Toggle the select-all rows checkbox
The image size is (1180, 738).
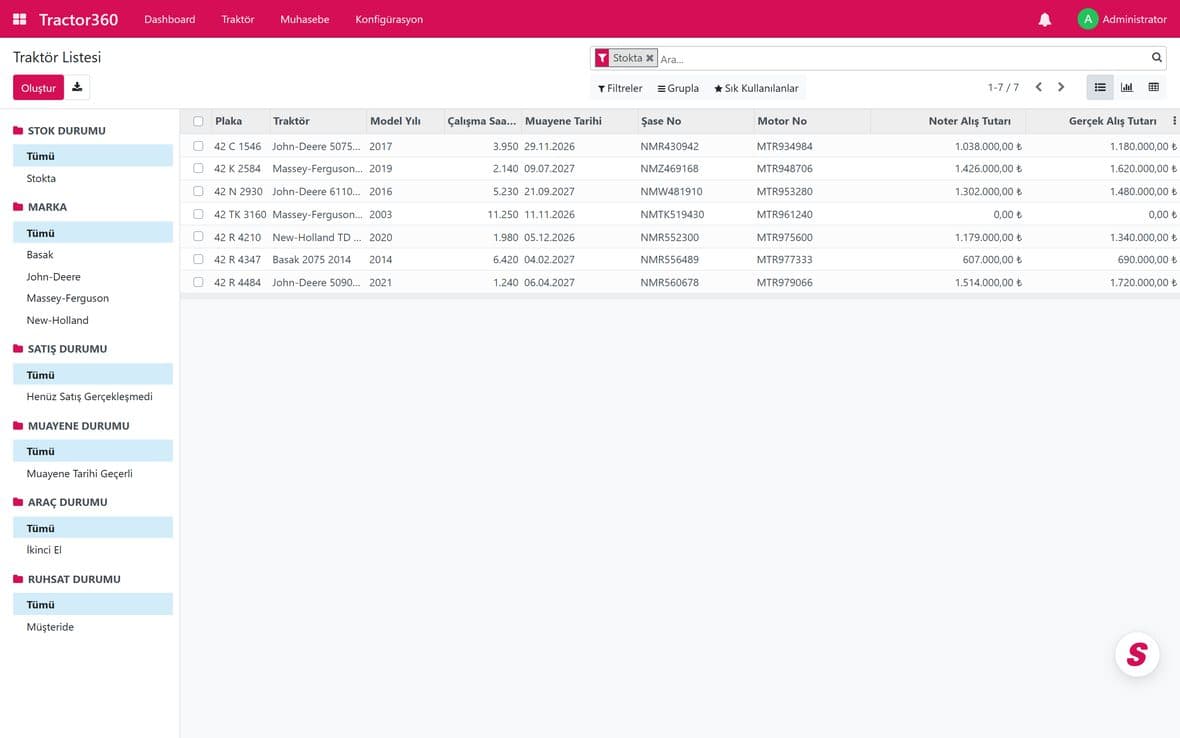coord(198,121)
